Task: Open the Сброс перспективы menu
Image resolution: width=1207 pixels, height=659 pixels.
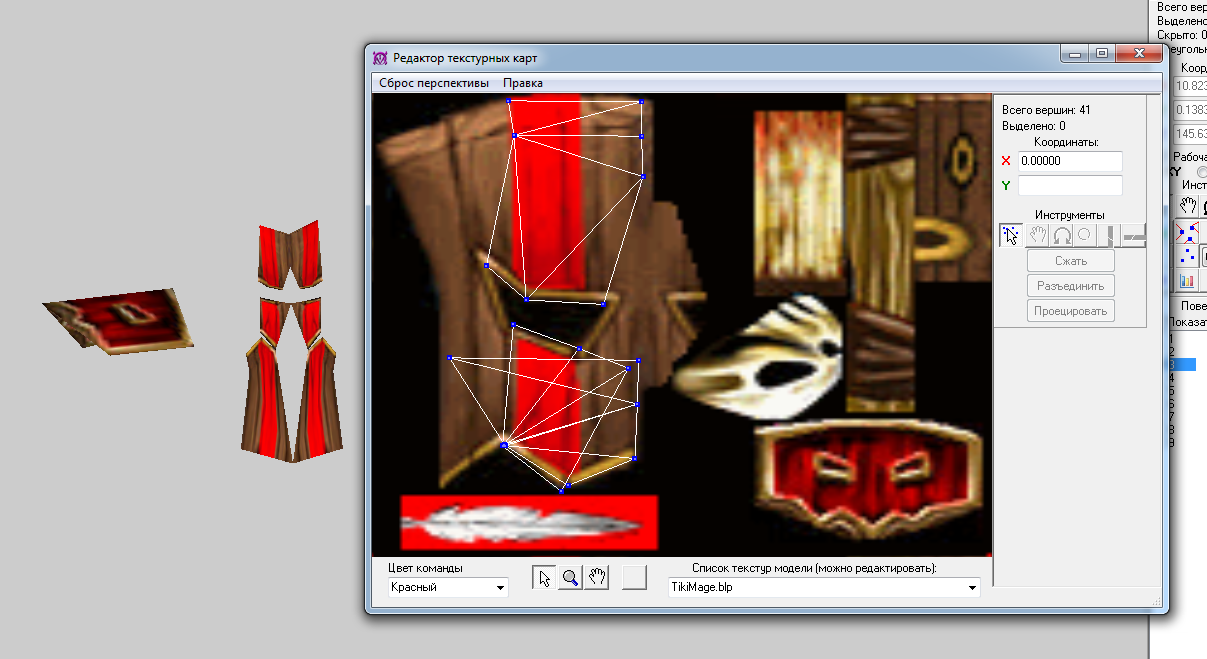Action: coord(434,83)
